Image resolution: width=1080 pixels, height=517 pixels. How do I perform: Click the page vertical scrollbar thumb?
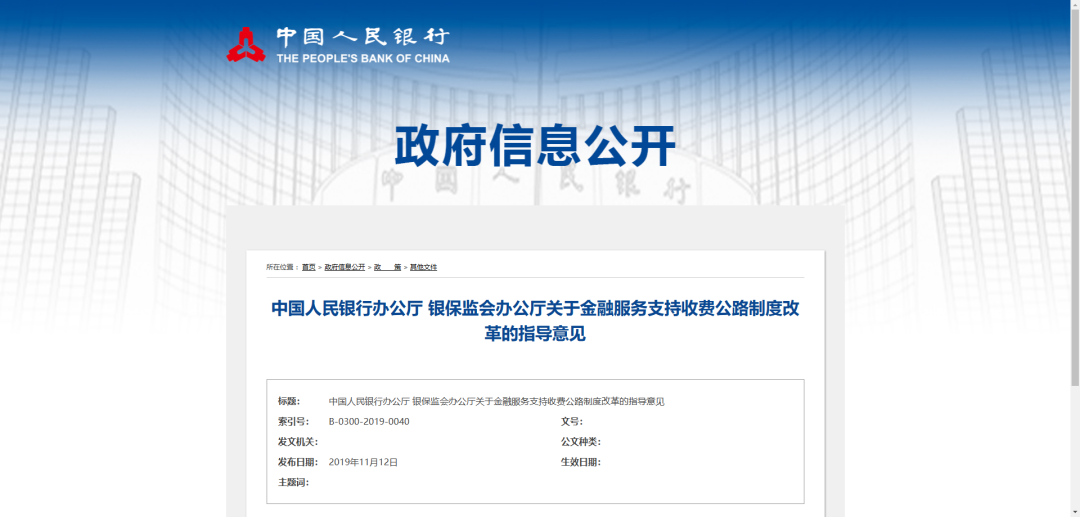1075,197
